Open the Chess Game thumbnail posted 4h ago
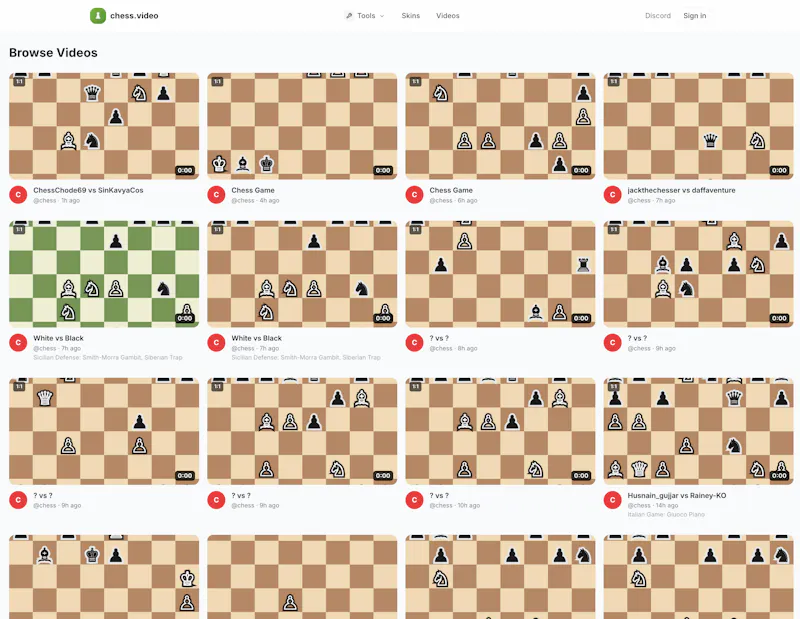Screen dimensions: 800x619 pos(302,126)
